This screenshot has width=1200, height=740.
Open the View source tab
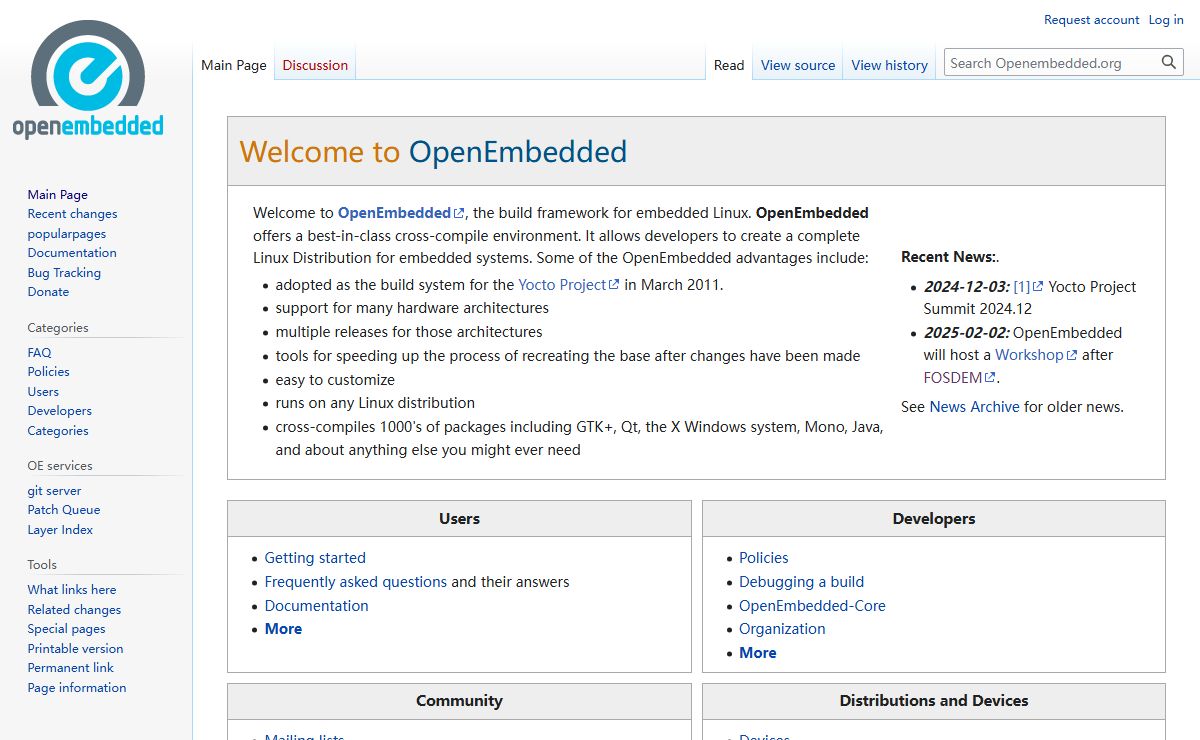point(798,65)
